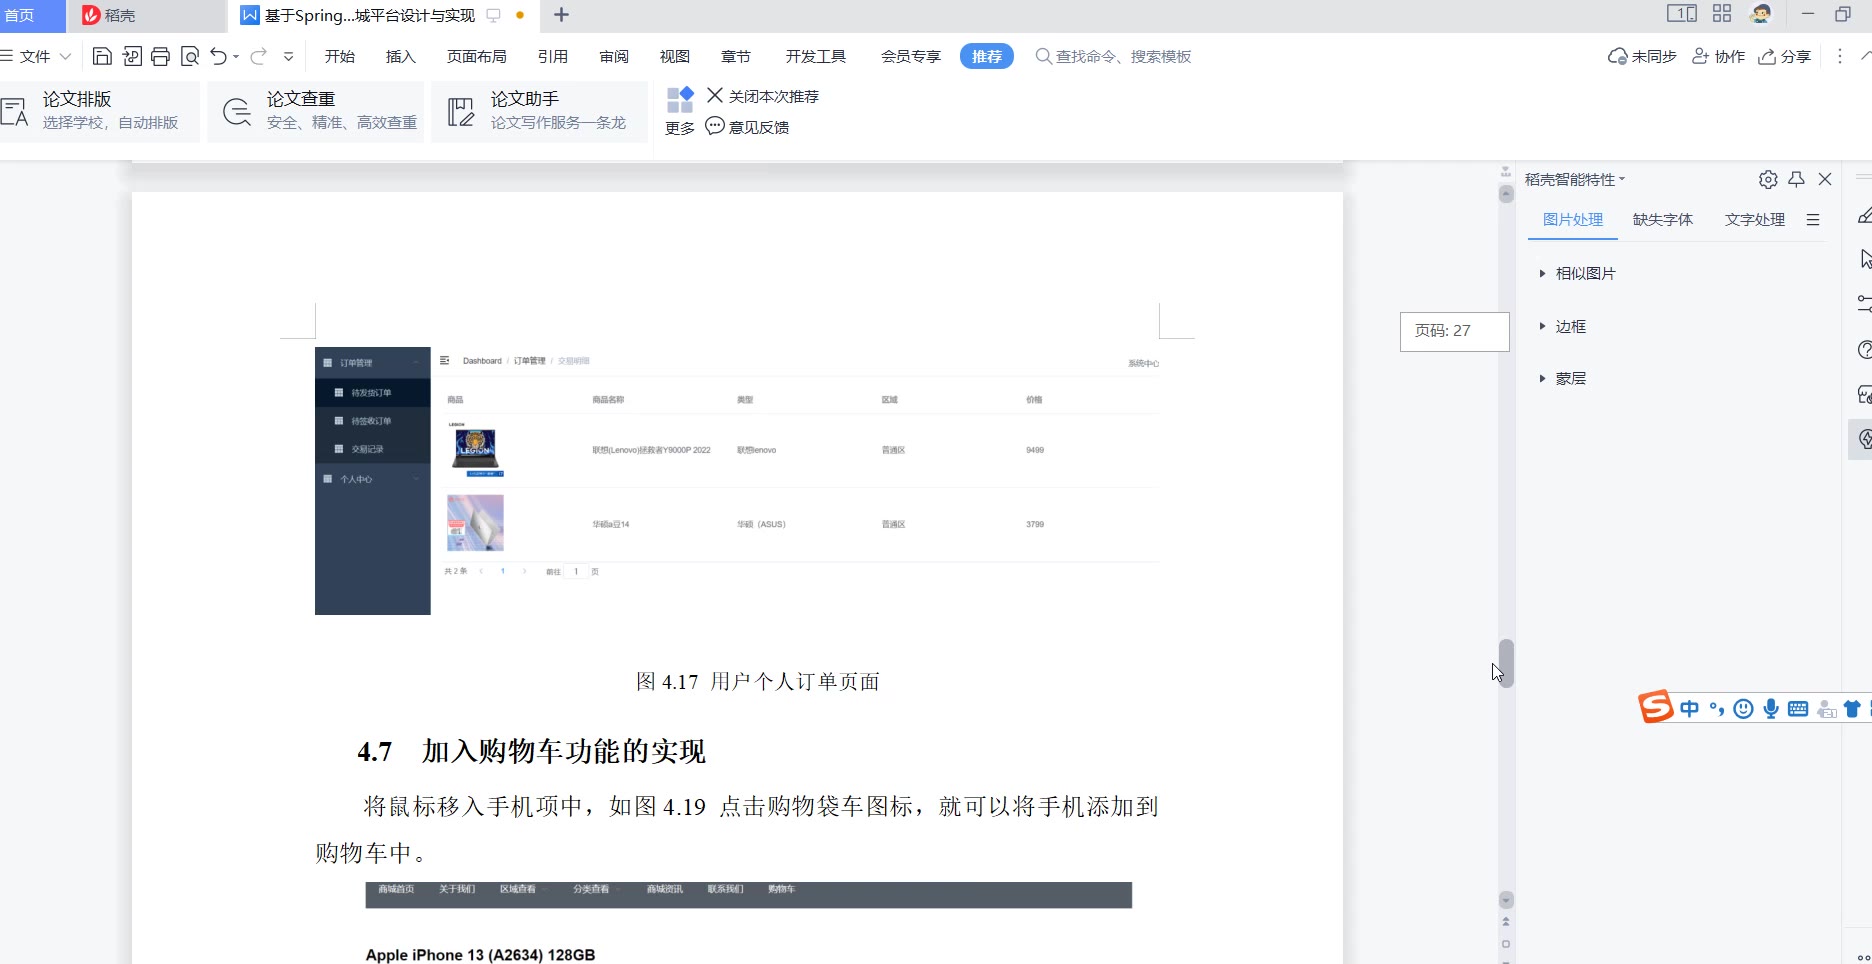Screen dimensions: 1872x964
Task: Click the Undo arrow icon
Action: 218,56
